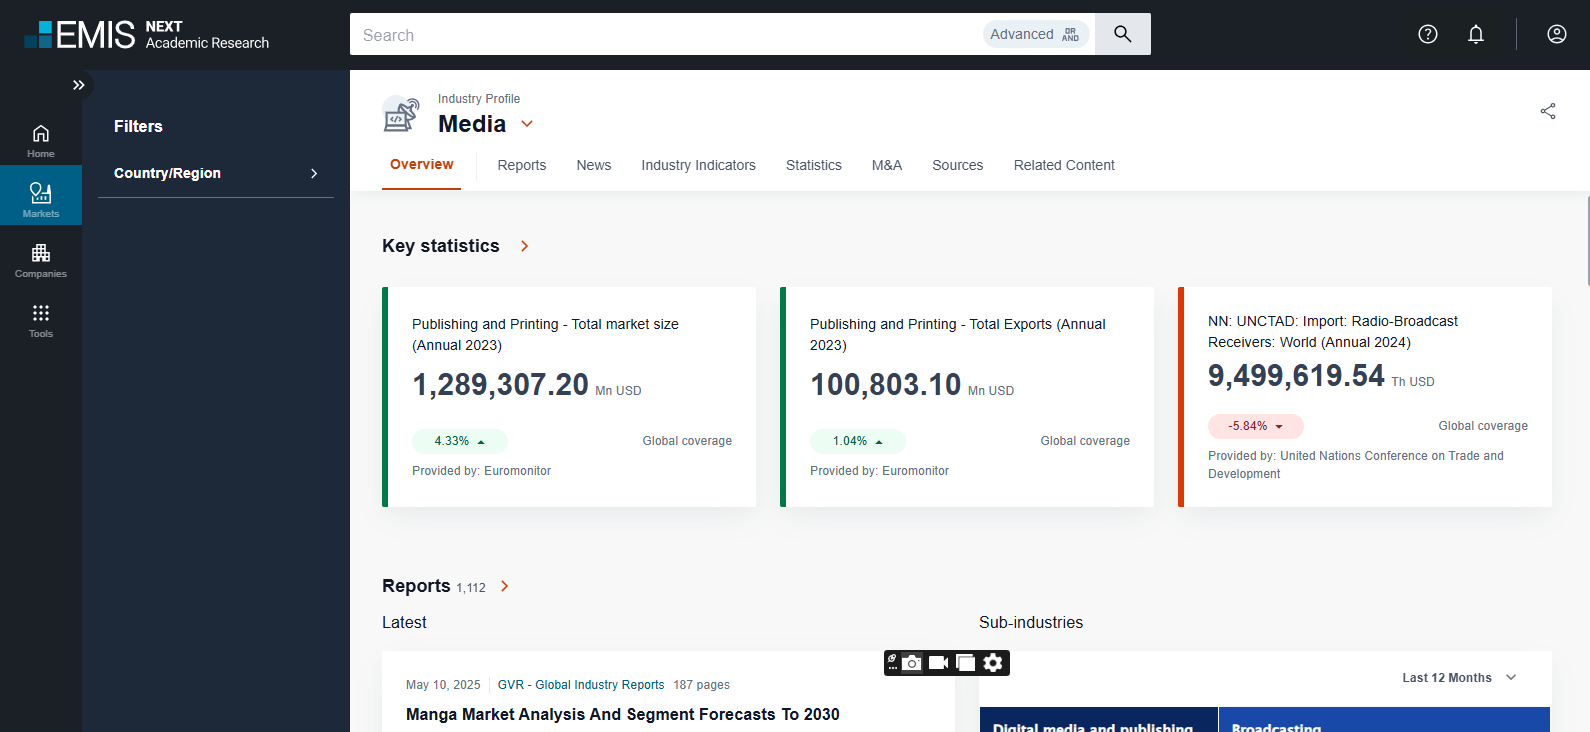
Task: Open notifications bell
Action: tap(1475, 34)
